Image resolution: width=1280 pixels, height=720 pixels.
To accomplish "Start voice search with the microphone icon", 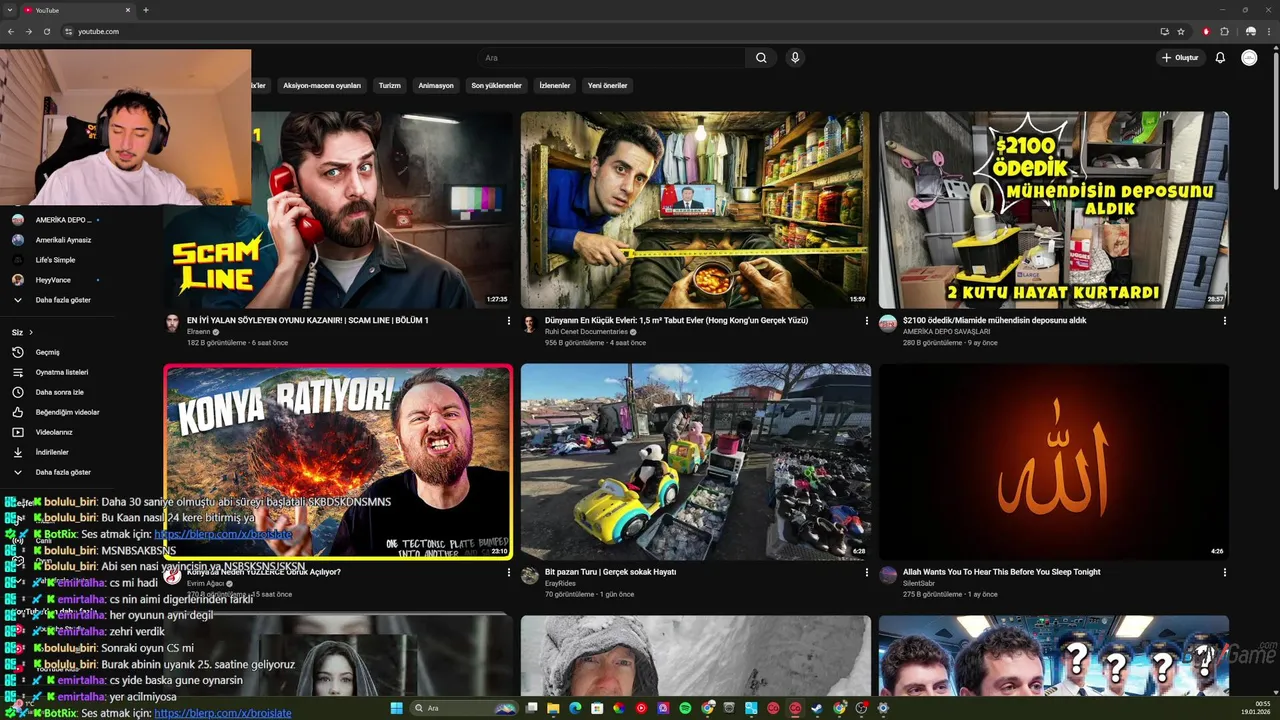I will [795, 58].
